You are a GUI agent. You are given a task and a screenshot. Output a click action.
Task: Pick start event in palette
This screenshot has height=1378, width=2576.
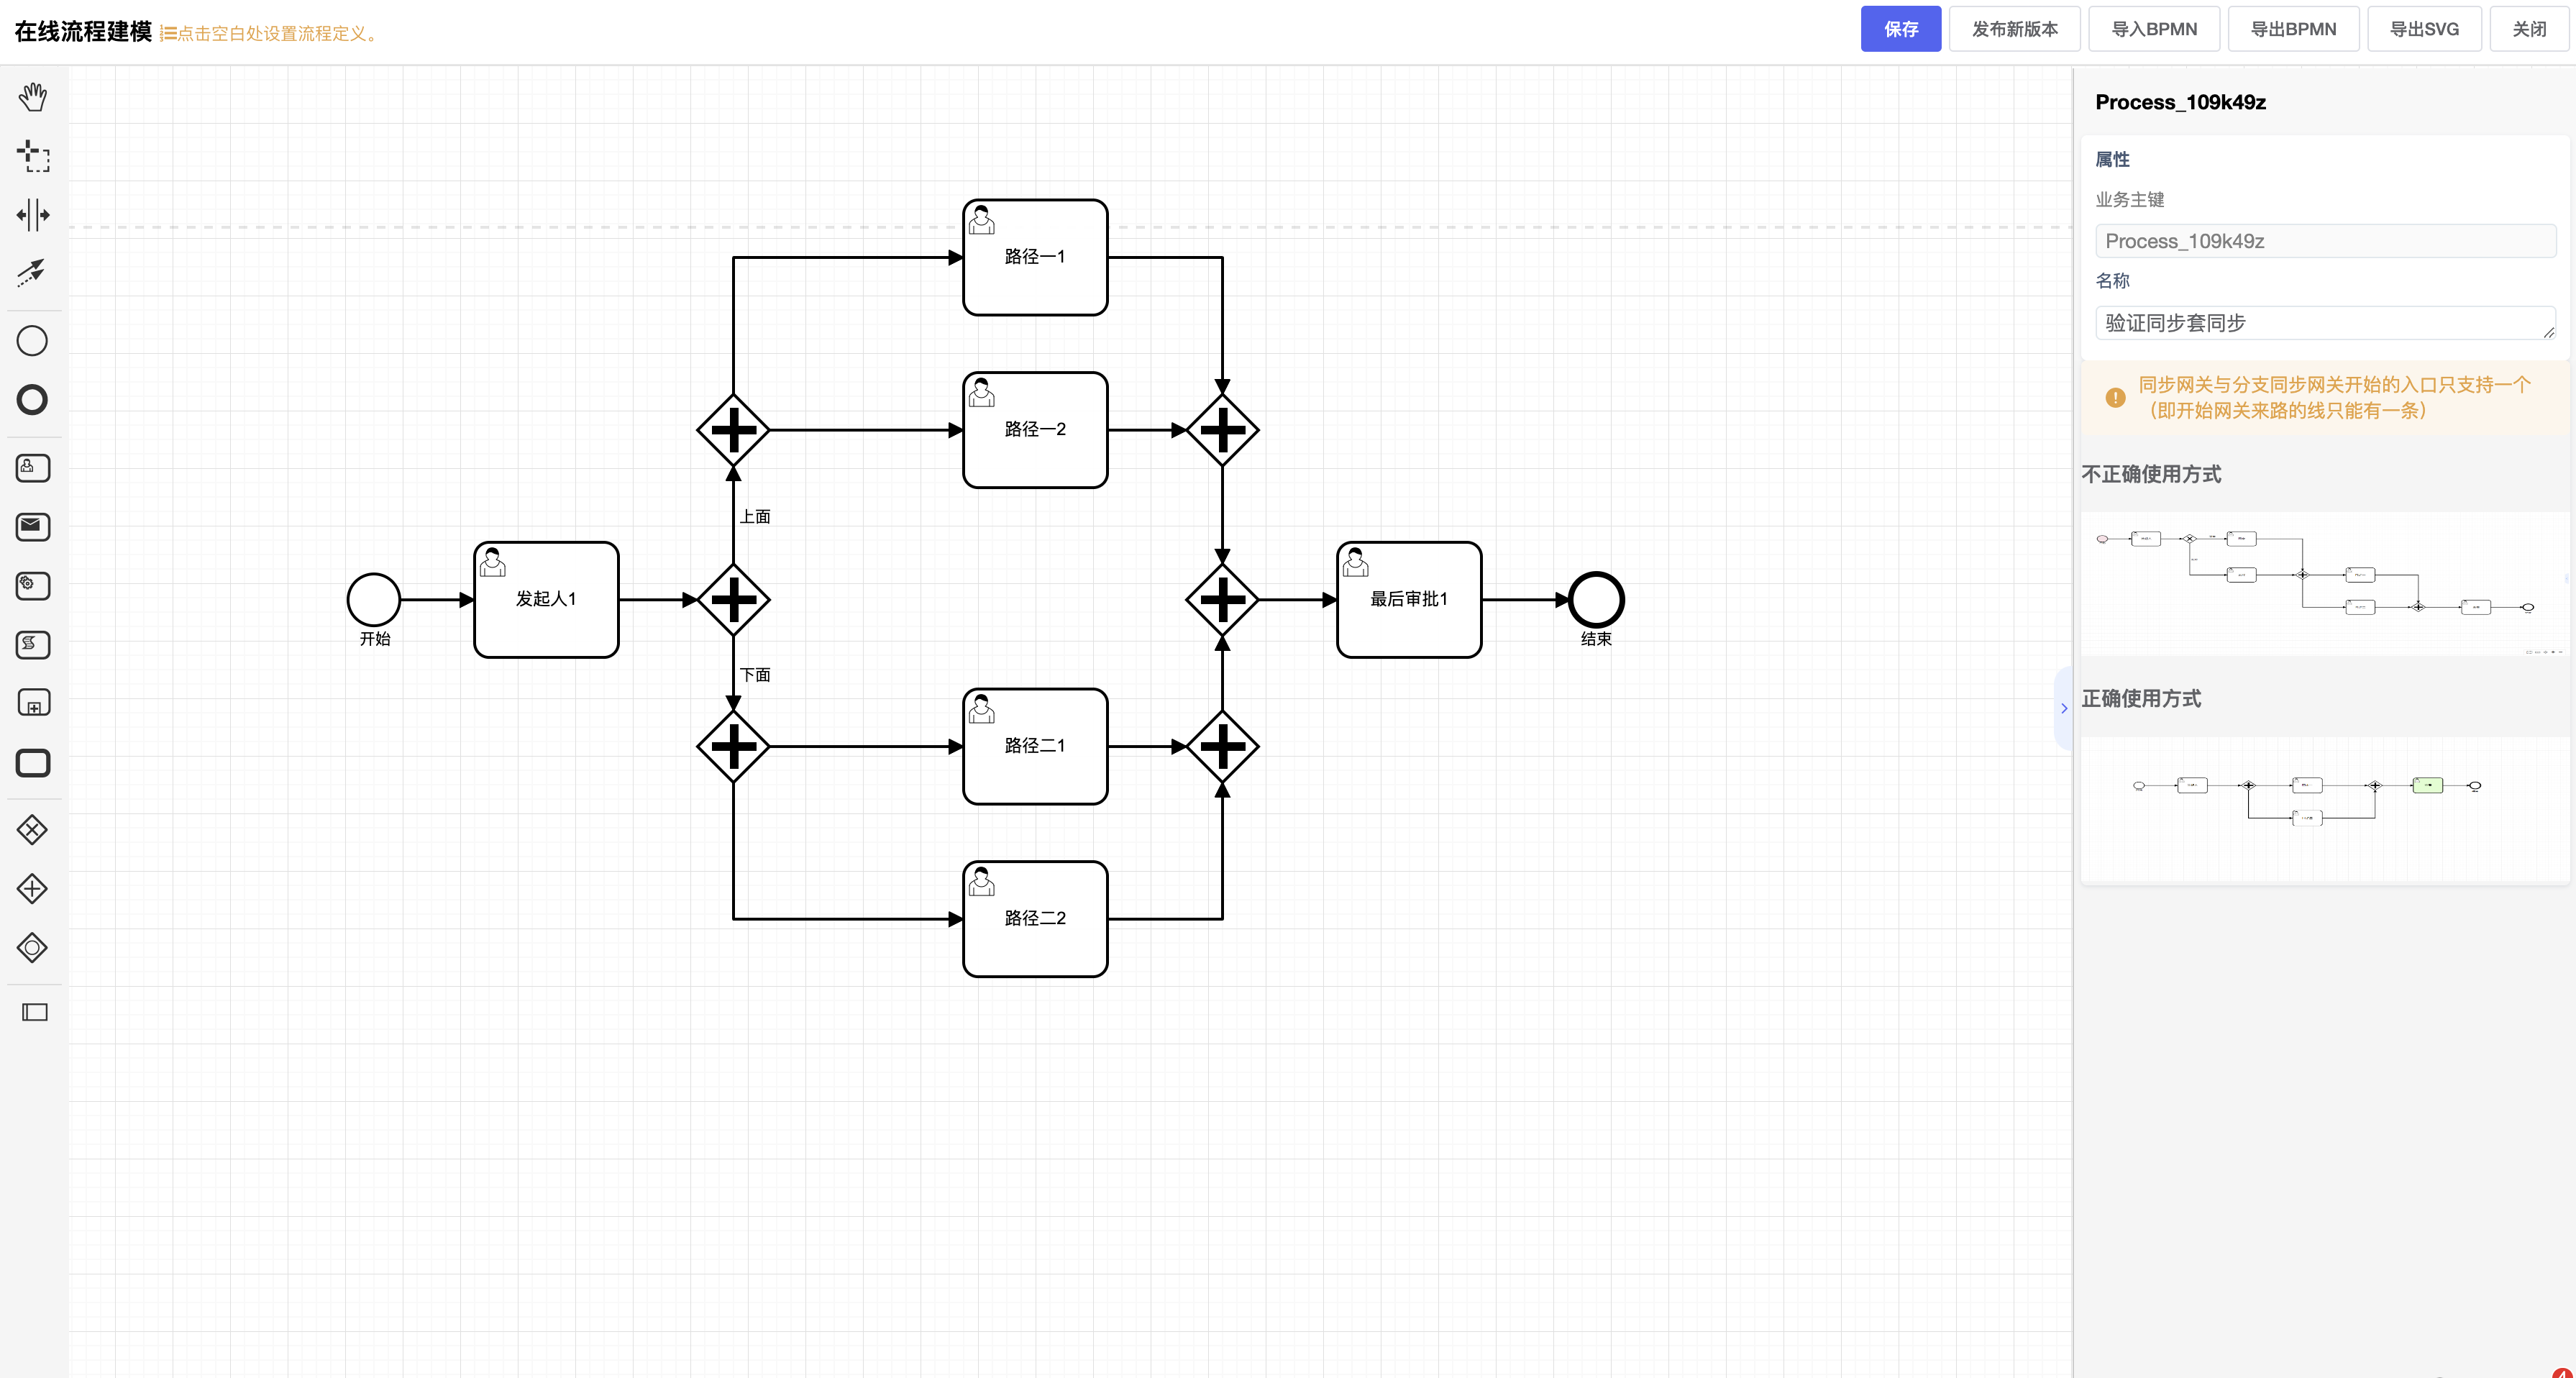point(33,341)
